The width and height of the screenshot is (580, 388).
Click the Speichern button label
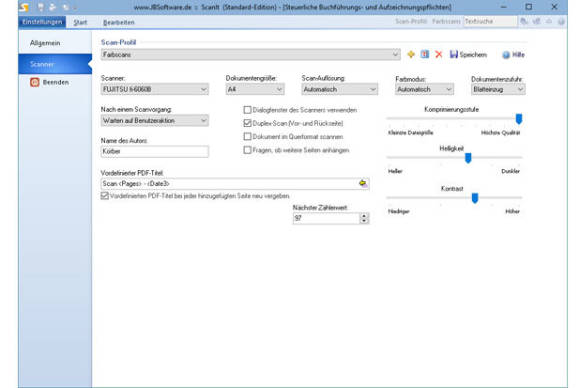tap(473, 55)
